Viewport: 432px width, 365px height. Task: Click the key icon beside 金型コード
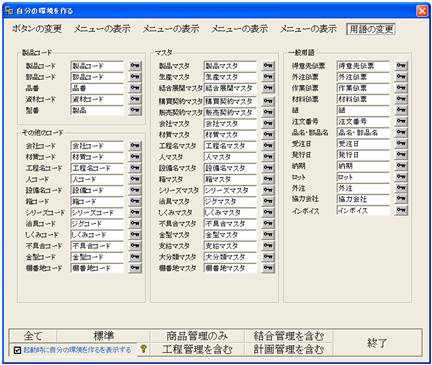click(x=135, y=257)
